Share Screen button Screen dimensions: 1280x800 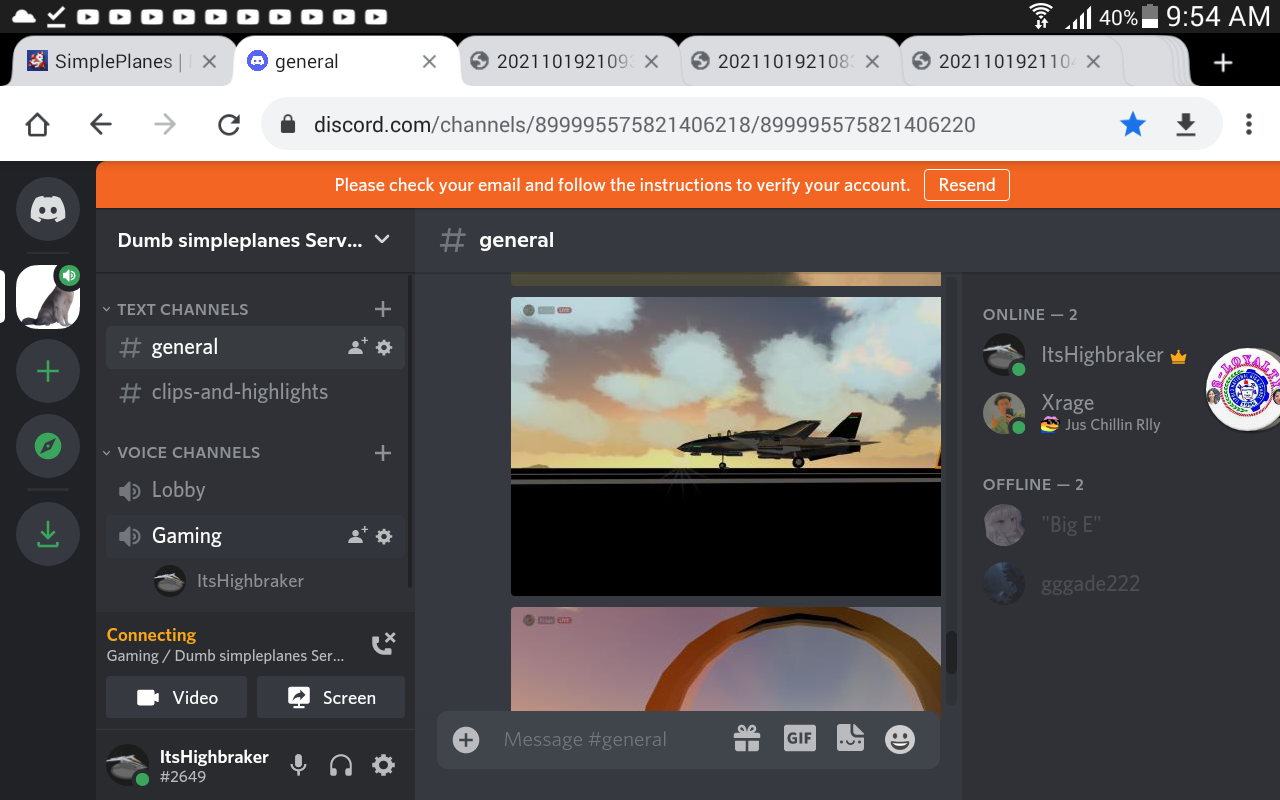pos(331,698)
